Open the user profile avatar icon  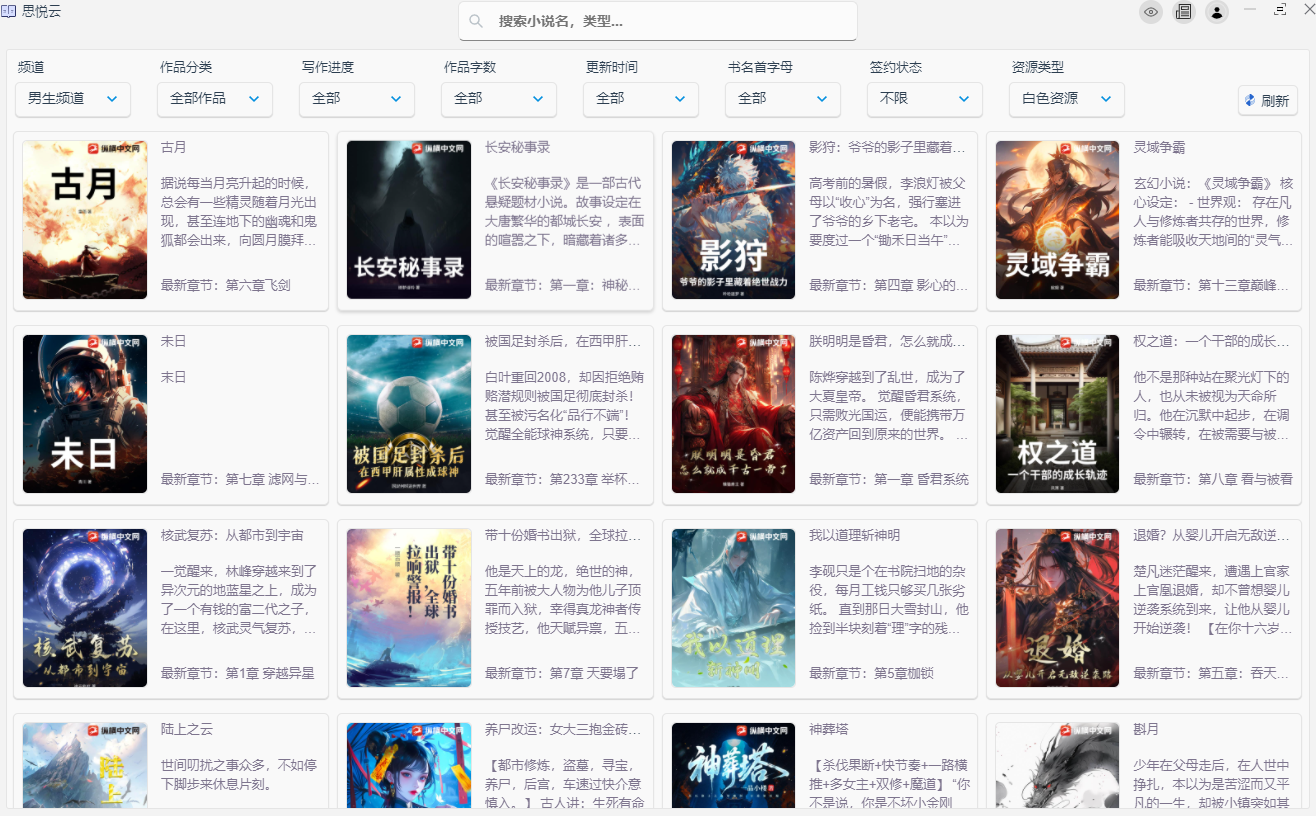coord(1217,12)
